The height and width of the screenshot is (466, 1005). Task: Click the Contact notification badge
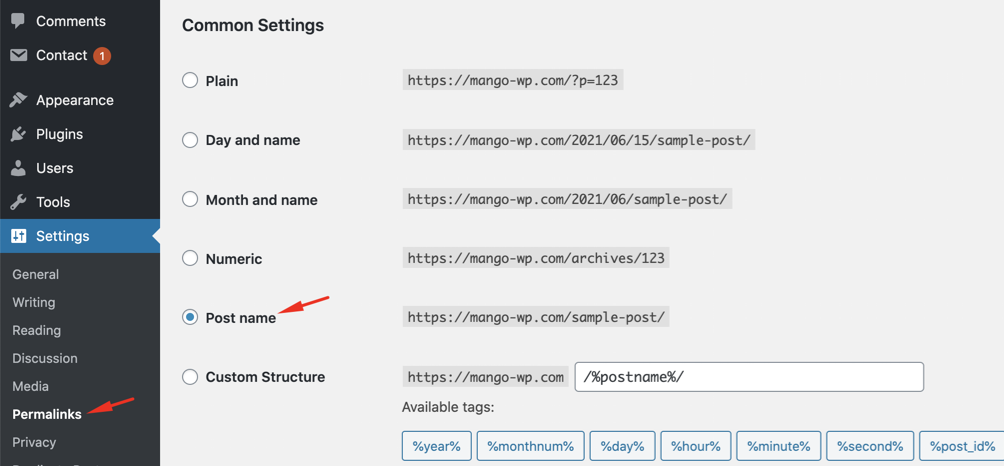point(102,56)
